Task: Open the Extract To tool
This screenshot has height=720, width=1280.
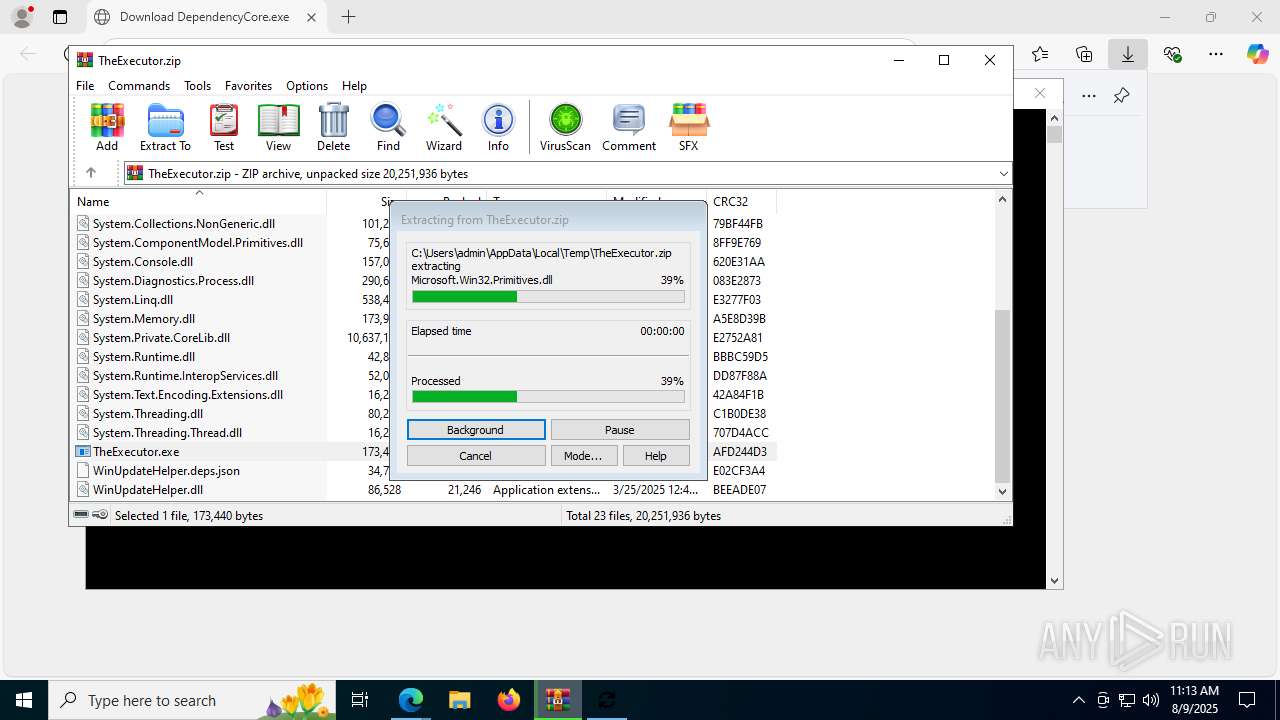Action: [x=165, y=127]
